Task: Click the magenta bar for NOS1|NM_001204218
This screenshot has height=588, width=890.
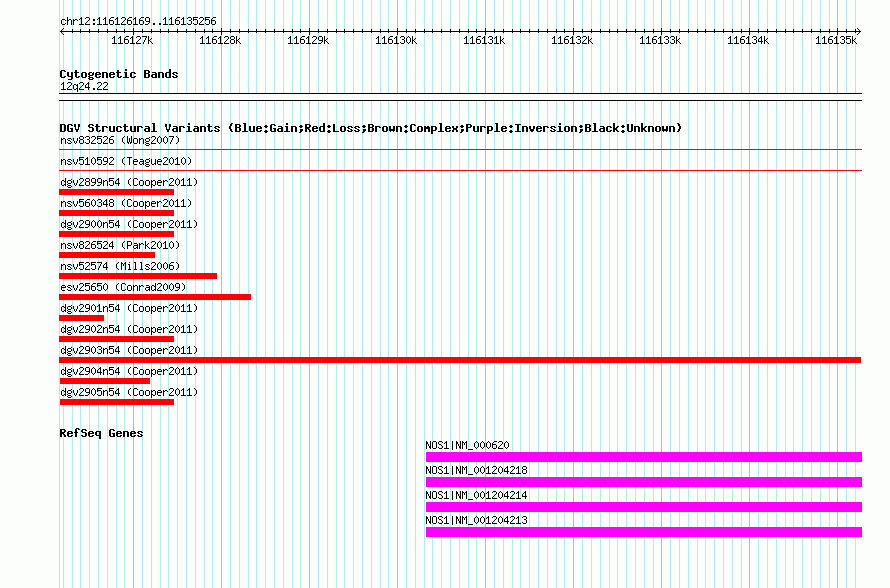Action: [644, 482]
